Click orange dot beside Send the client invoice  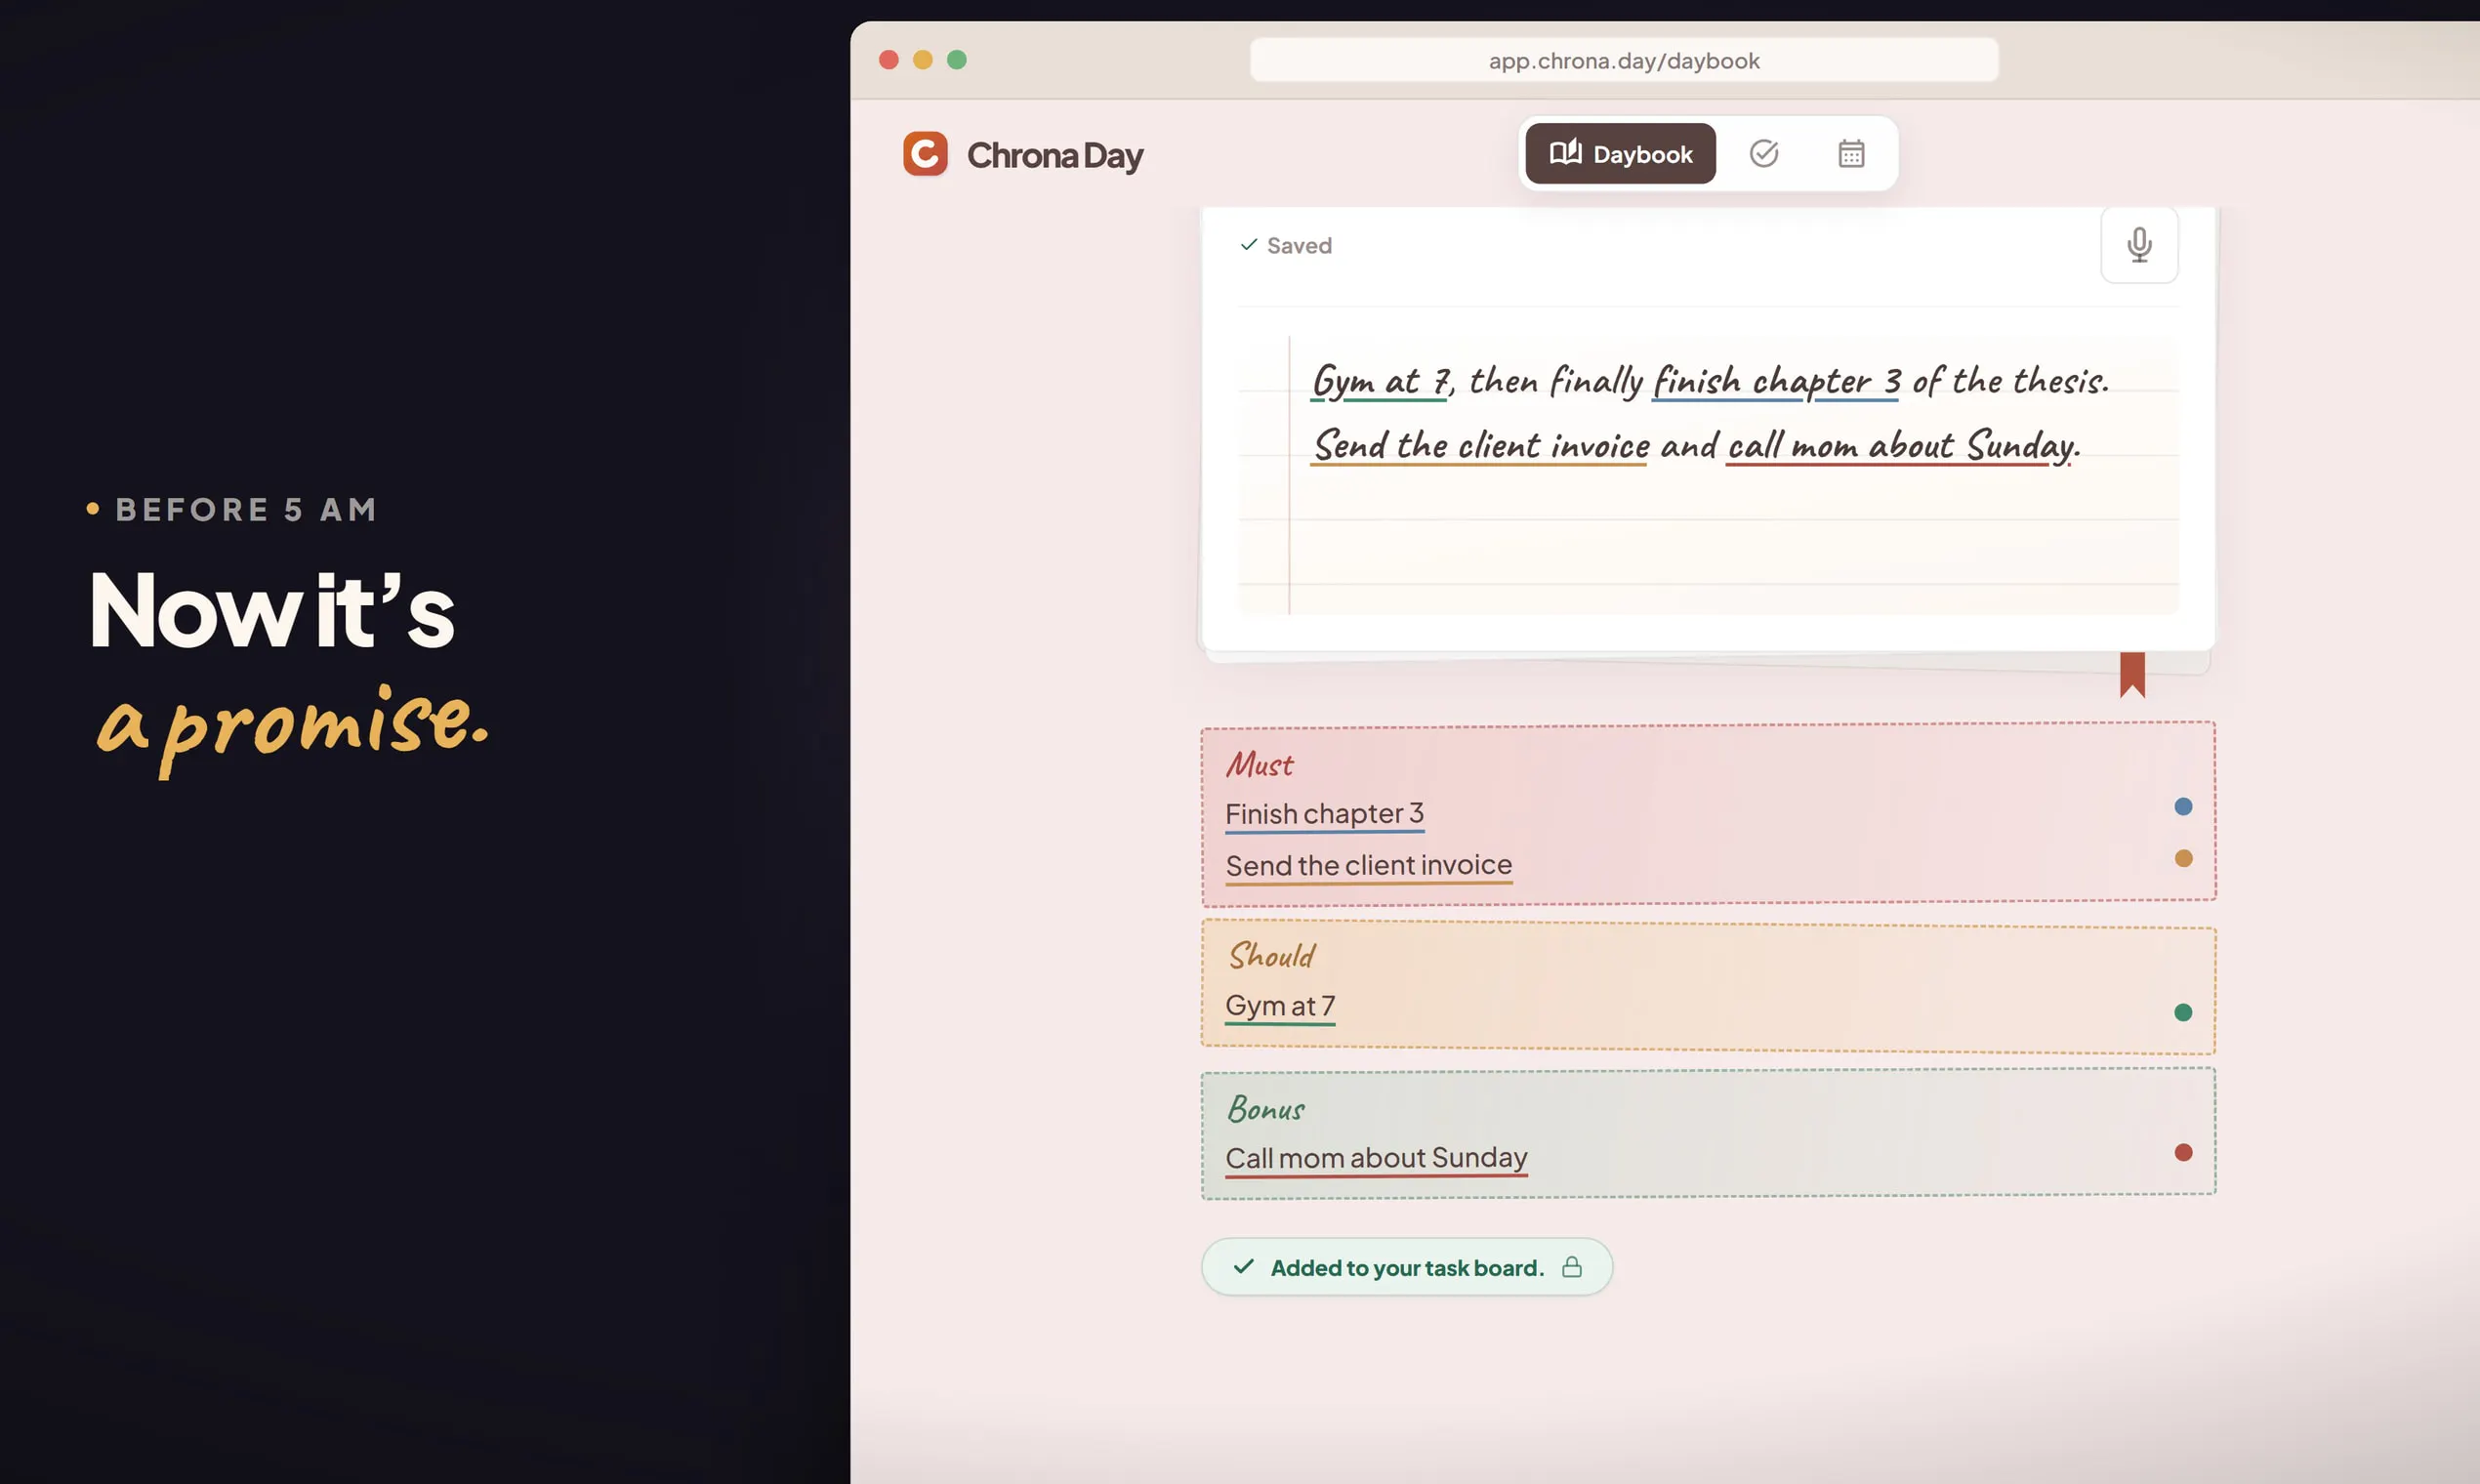pyautogui.click(x=2183, y=858)
